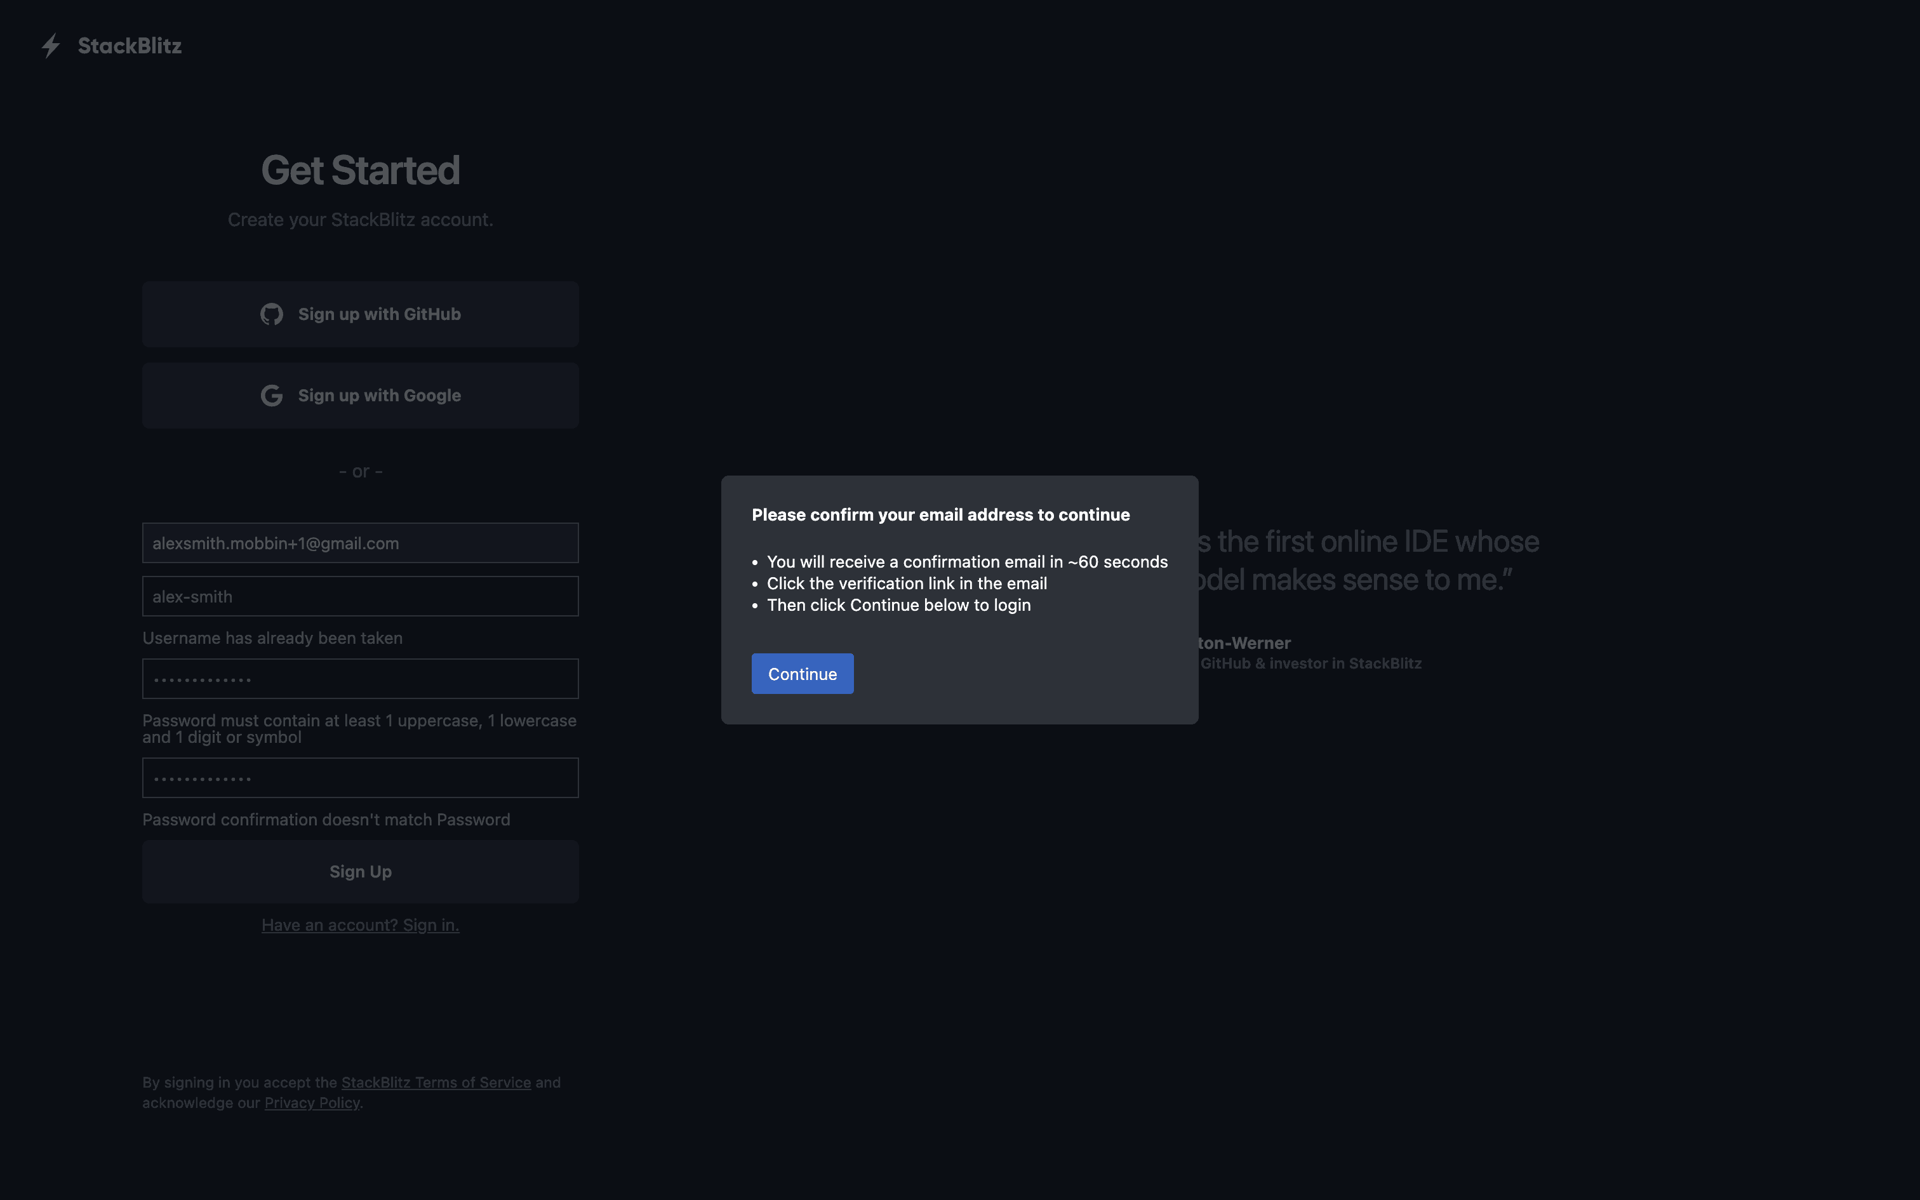
Task: Click the 'investor in StackBlitz' attribution line
Action: point(1310,664)
